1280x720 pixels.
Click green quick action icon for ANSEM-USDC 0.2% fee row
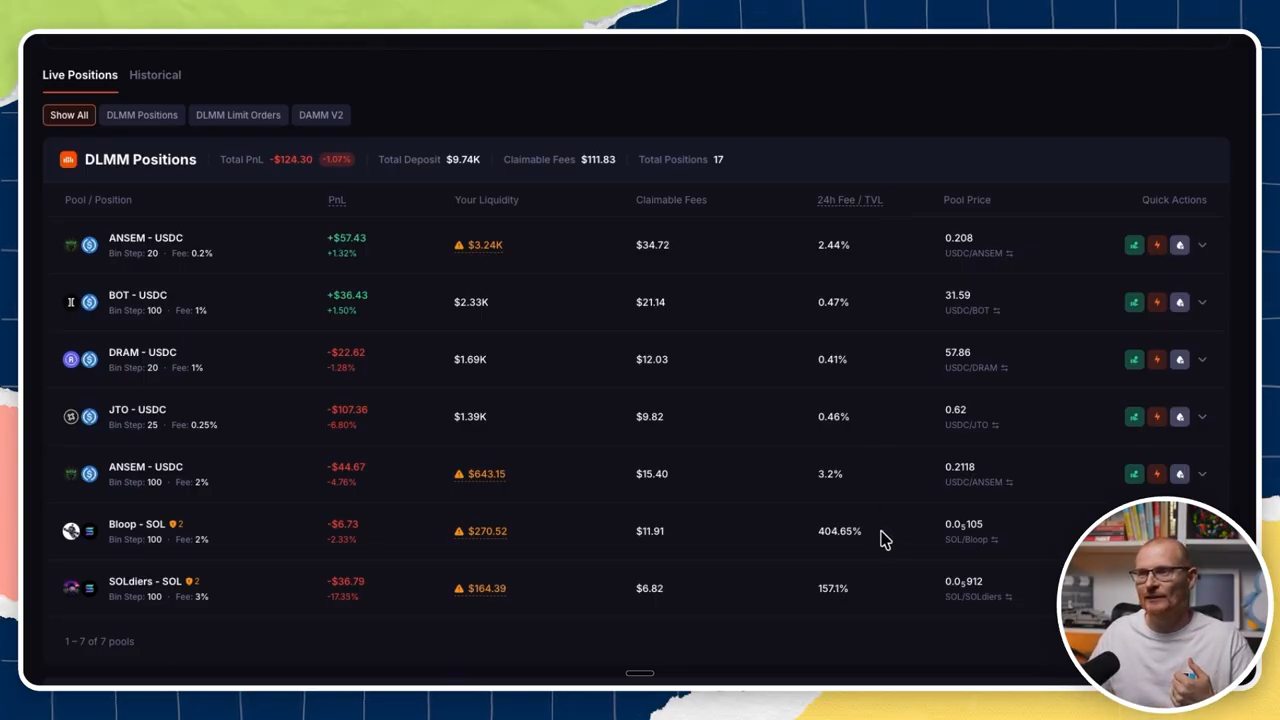[x=1134, y=245]
